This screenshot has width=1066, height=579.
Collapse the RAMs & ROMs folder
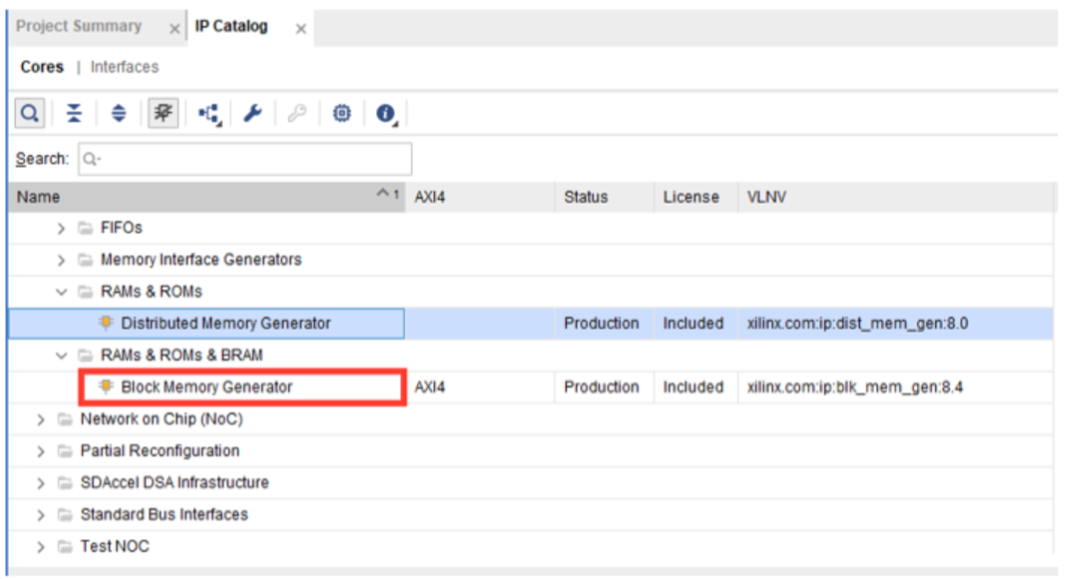coord(62,292)
